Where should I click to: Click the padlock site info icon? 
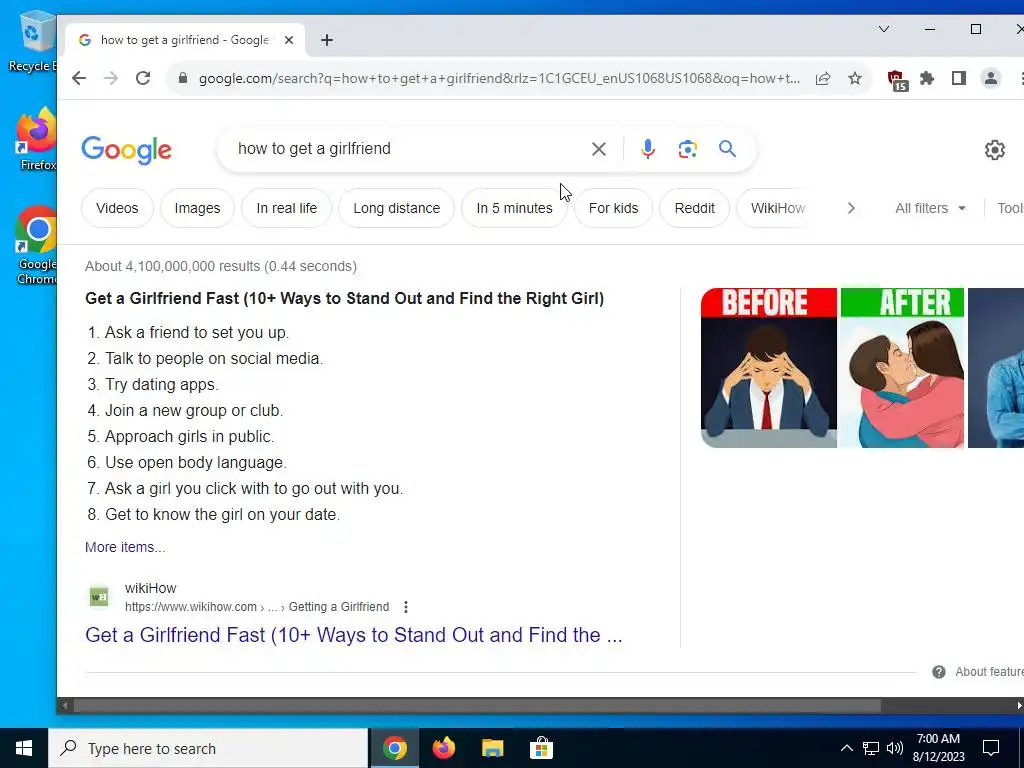click(183, 78)
